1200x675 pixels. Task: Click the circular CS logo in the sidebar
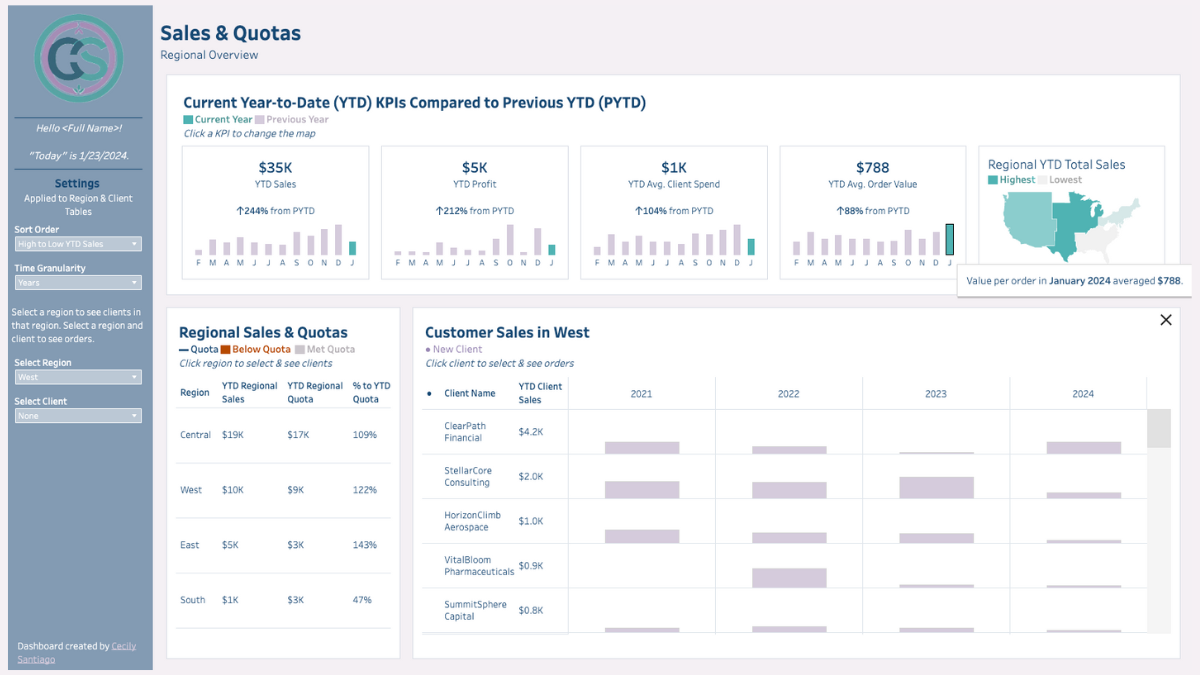[79, 59]
